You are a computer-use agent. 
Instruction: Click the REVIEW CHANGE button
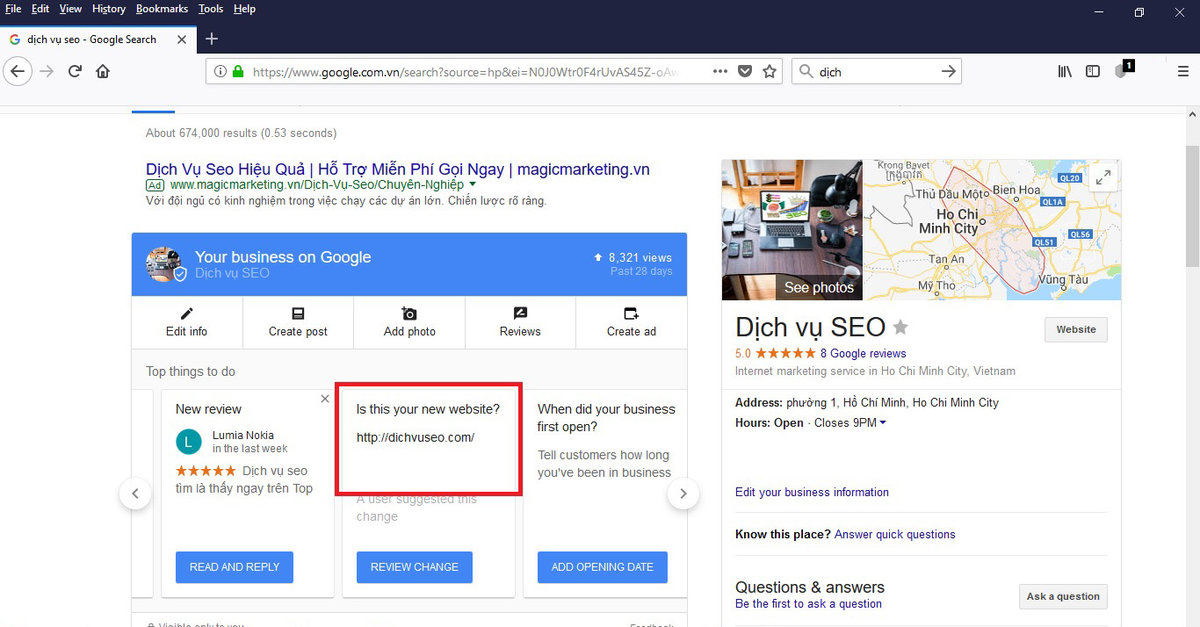pos(414,567)
